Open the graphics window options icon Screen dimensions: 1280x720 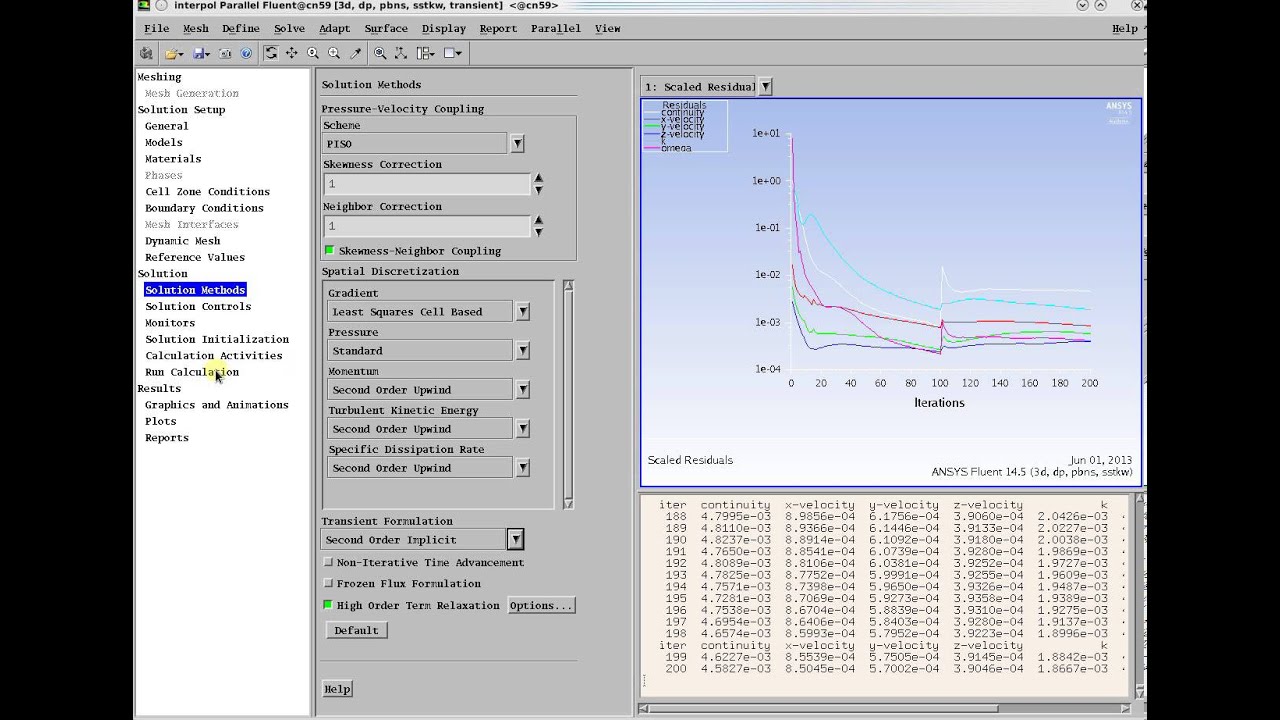(452, 53)
